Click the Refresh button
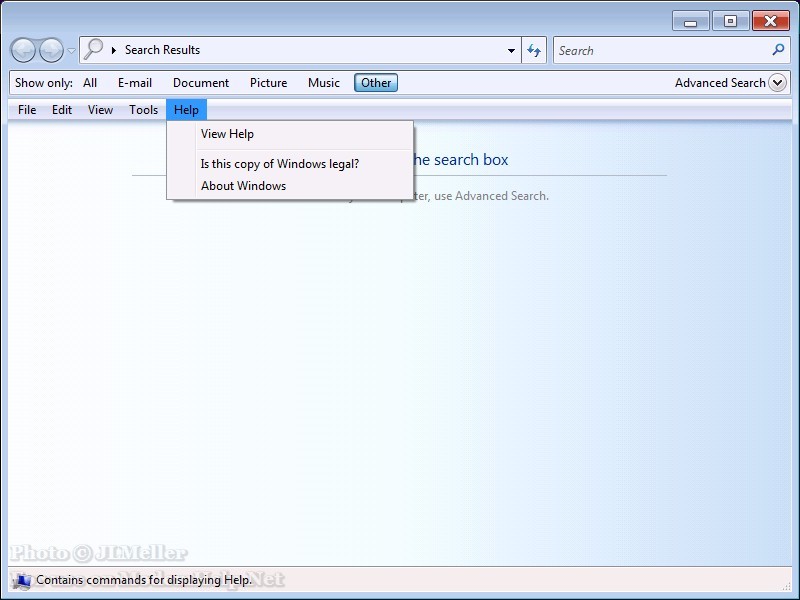Image resolution: width=800 pixels, height=600 pixels. pyautogui.click(x=534, y=50)
